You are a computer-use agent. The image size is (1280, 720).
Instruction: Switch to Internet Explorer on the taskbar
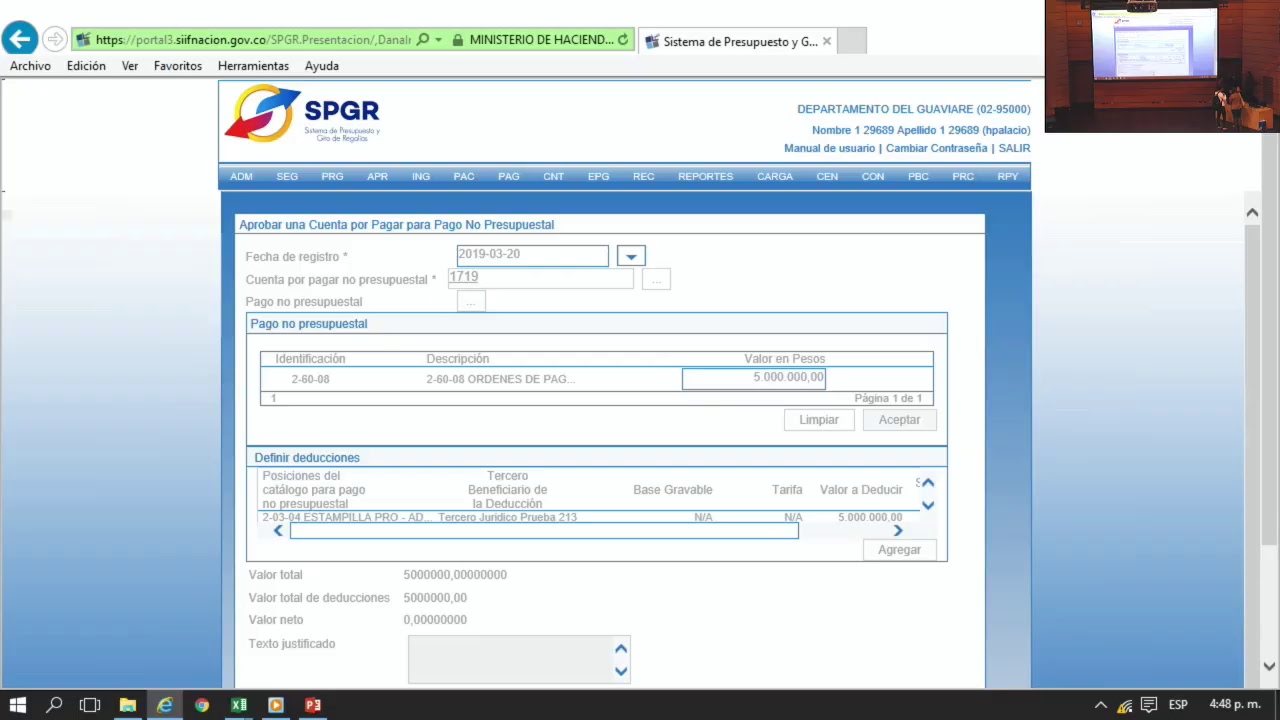pos(165,705)
